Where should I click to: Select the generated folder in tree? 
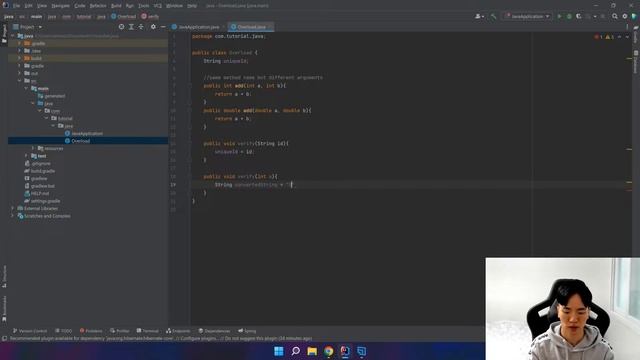(x=51, y=96)
